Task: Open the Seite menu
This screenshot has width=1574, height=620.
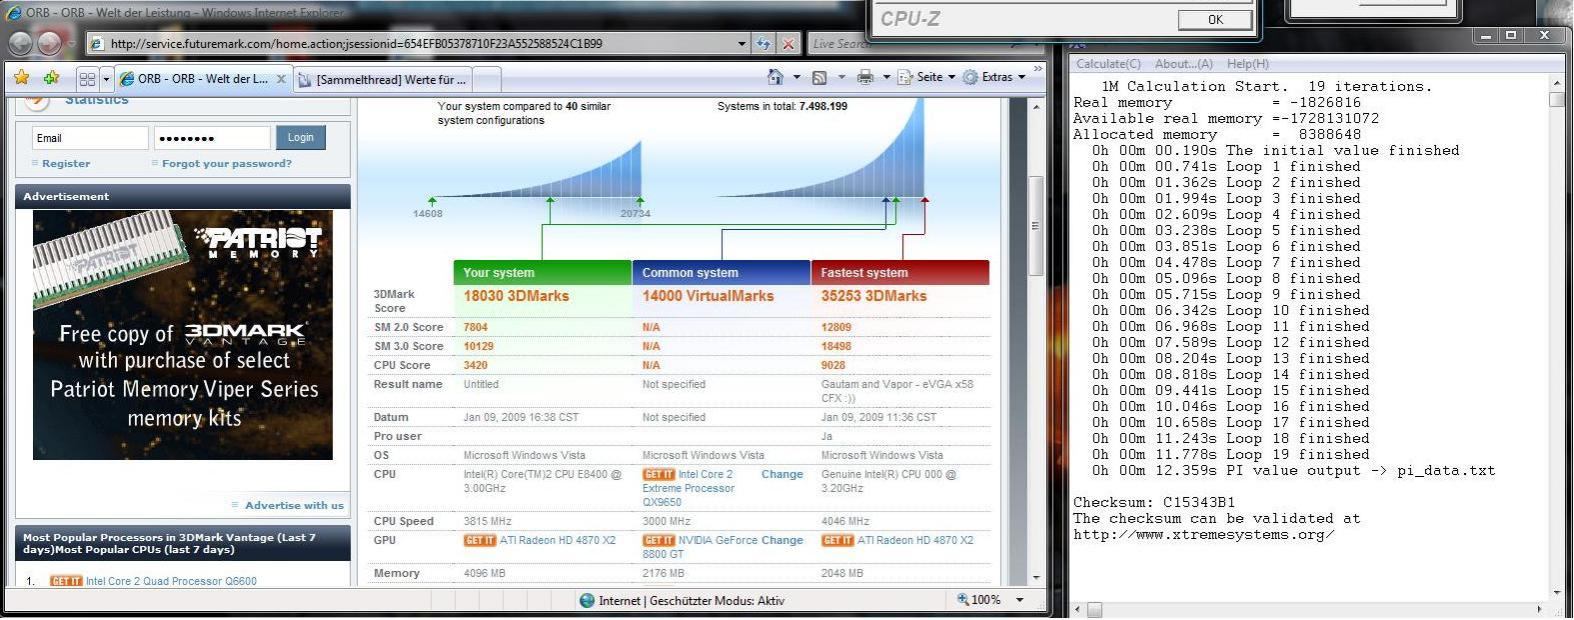Action: pyautogui.click(x=926, y=77)
